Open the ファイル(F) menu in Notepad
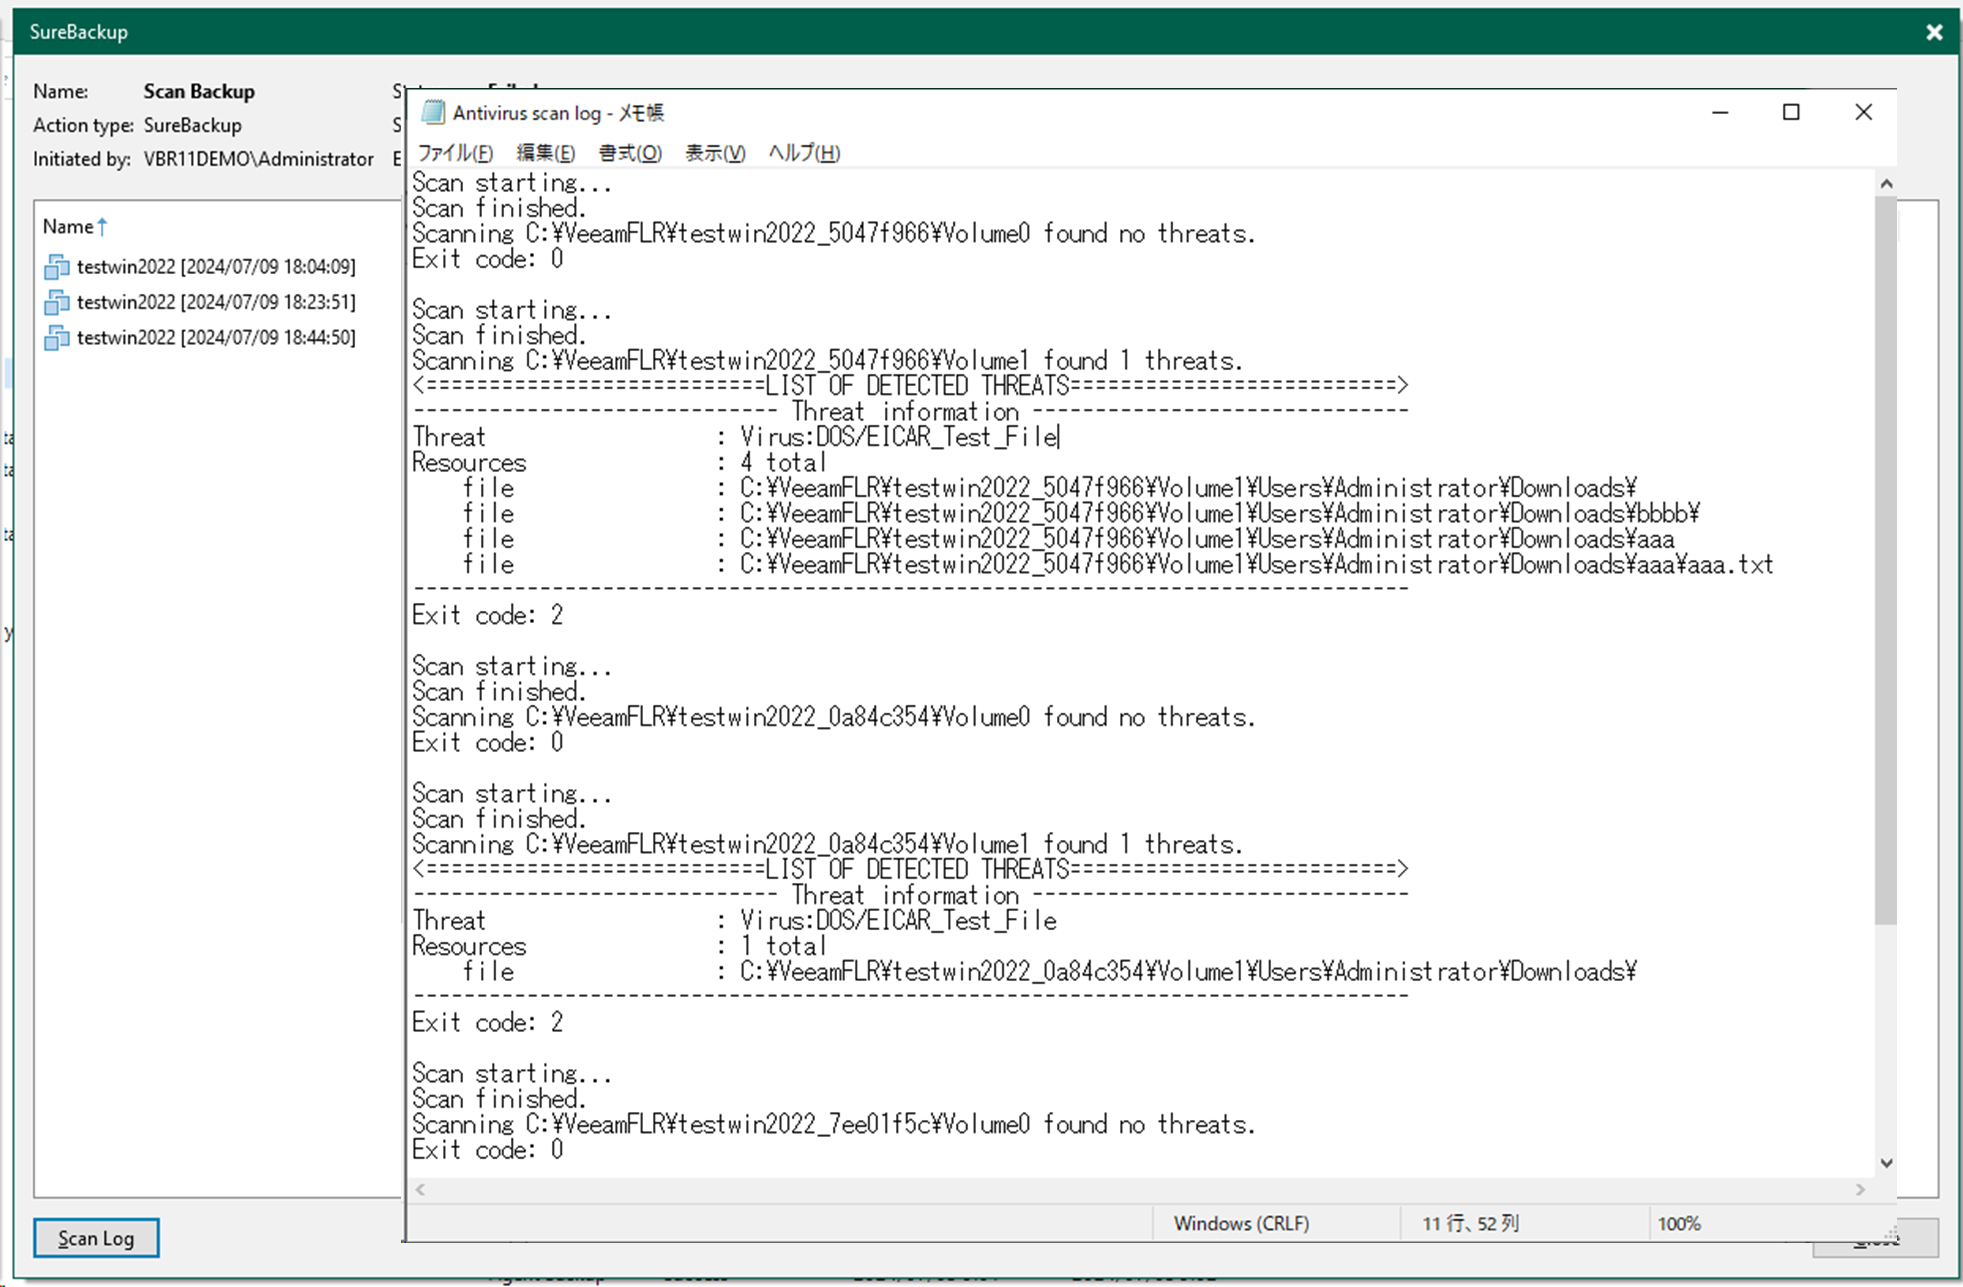1963x1287 pixels. [455, 153]
